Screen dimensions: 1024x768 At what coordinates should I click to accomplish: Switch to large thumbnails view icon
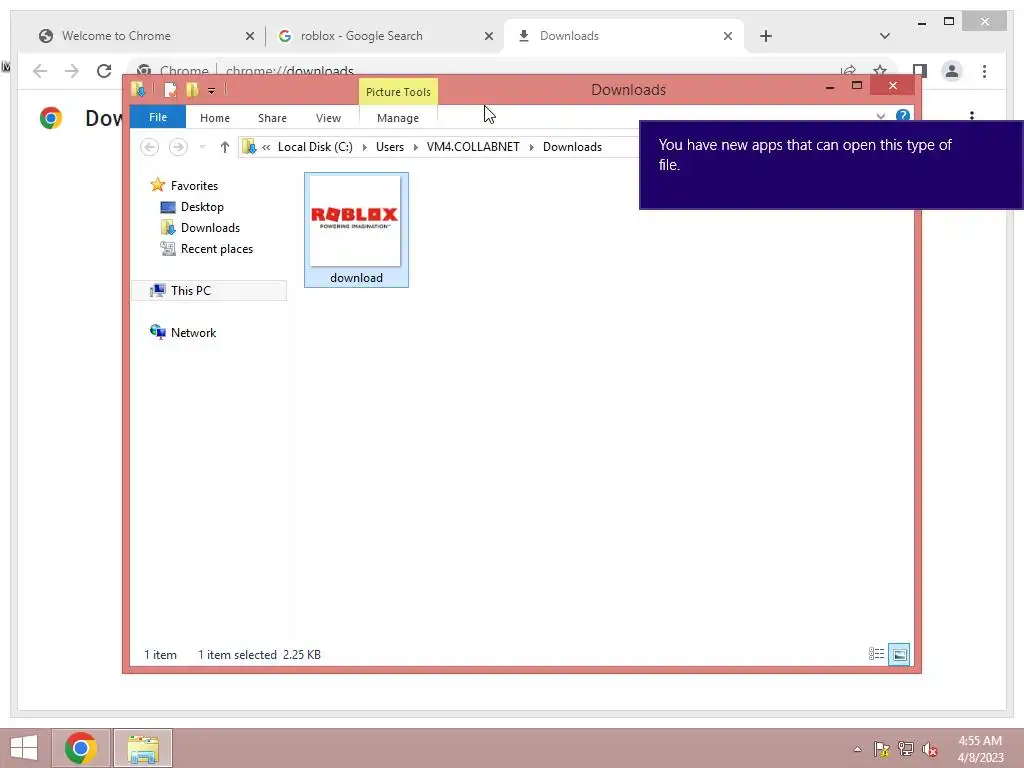pyautogui.click(x=899, y=654)
